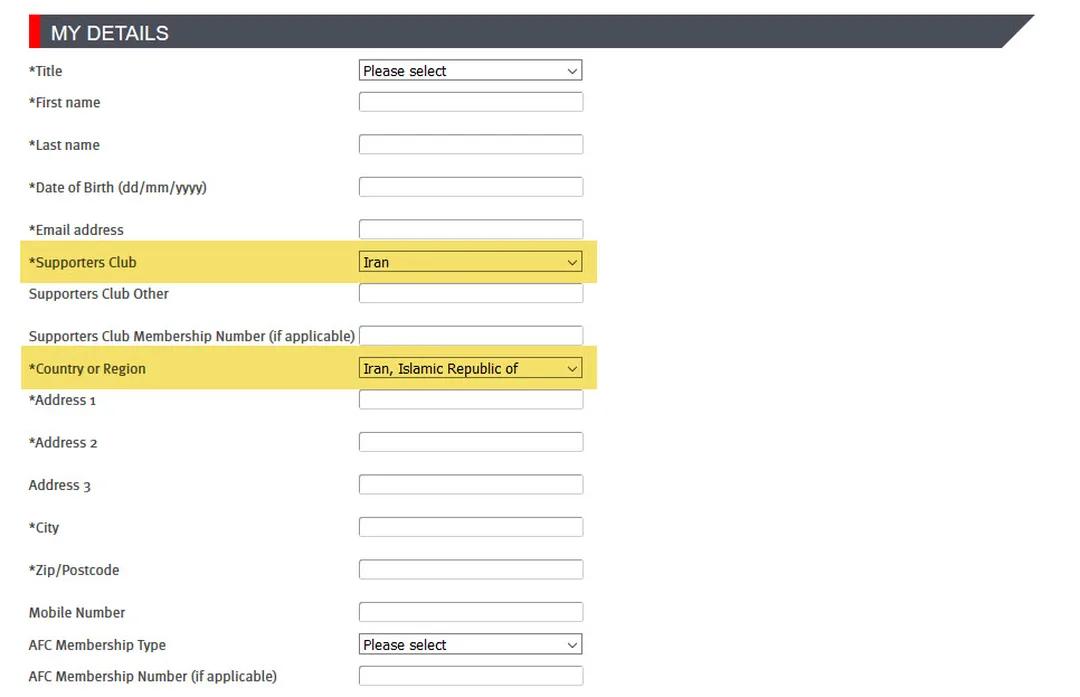This screenshot has height=697, width=1080.
Task: Open the AFC Membership Type dropdown
Action: click(470, 644)
